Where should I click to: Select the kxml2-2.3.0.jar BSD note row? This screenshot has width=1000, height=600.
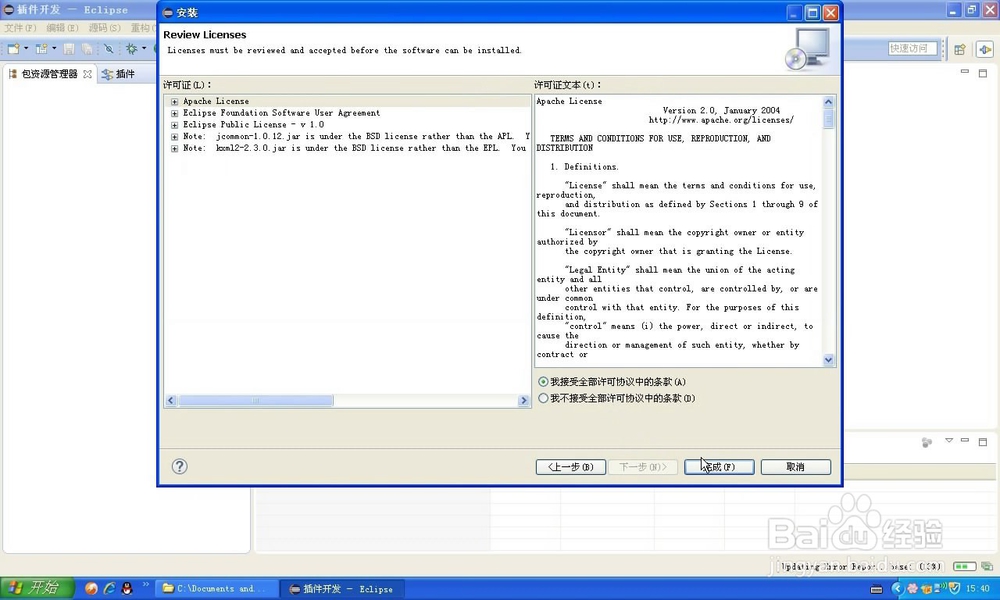[348, 149]
